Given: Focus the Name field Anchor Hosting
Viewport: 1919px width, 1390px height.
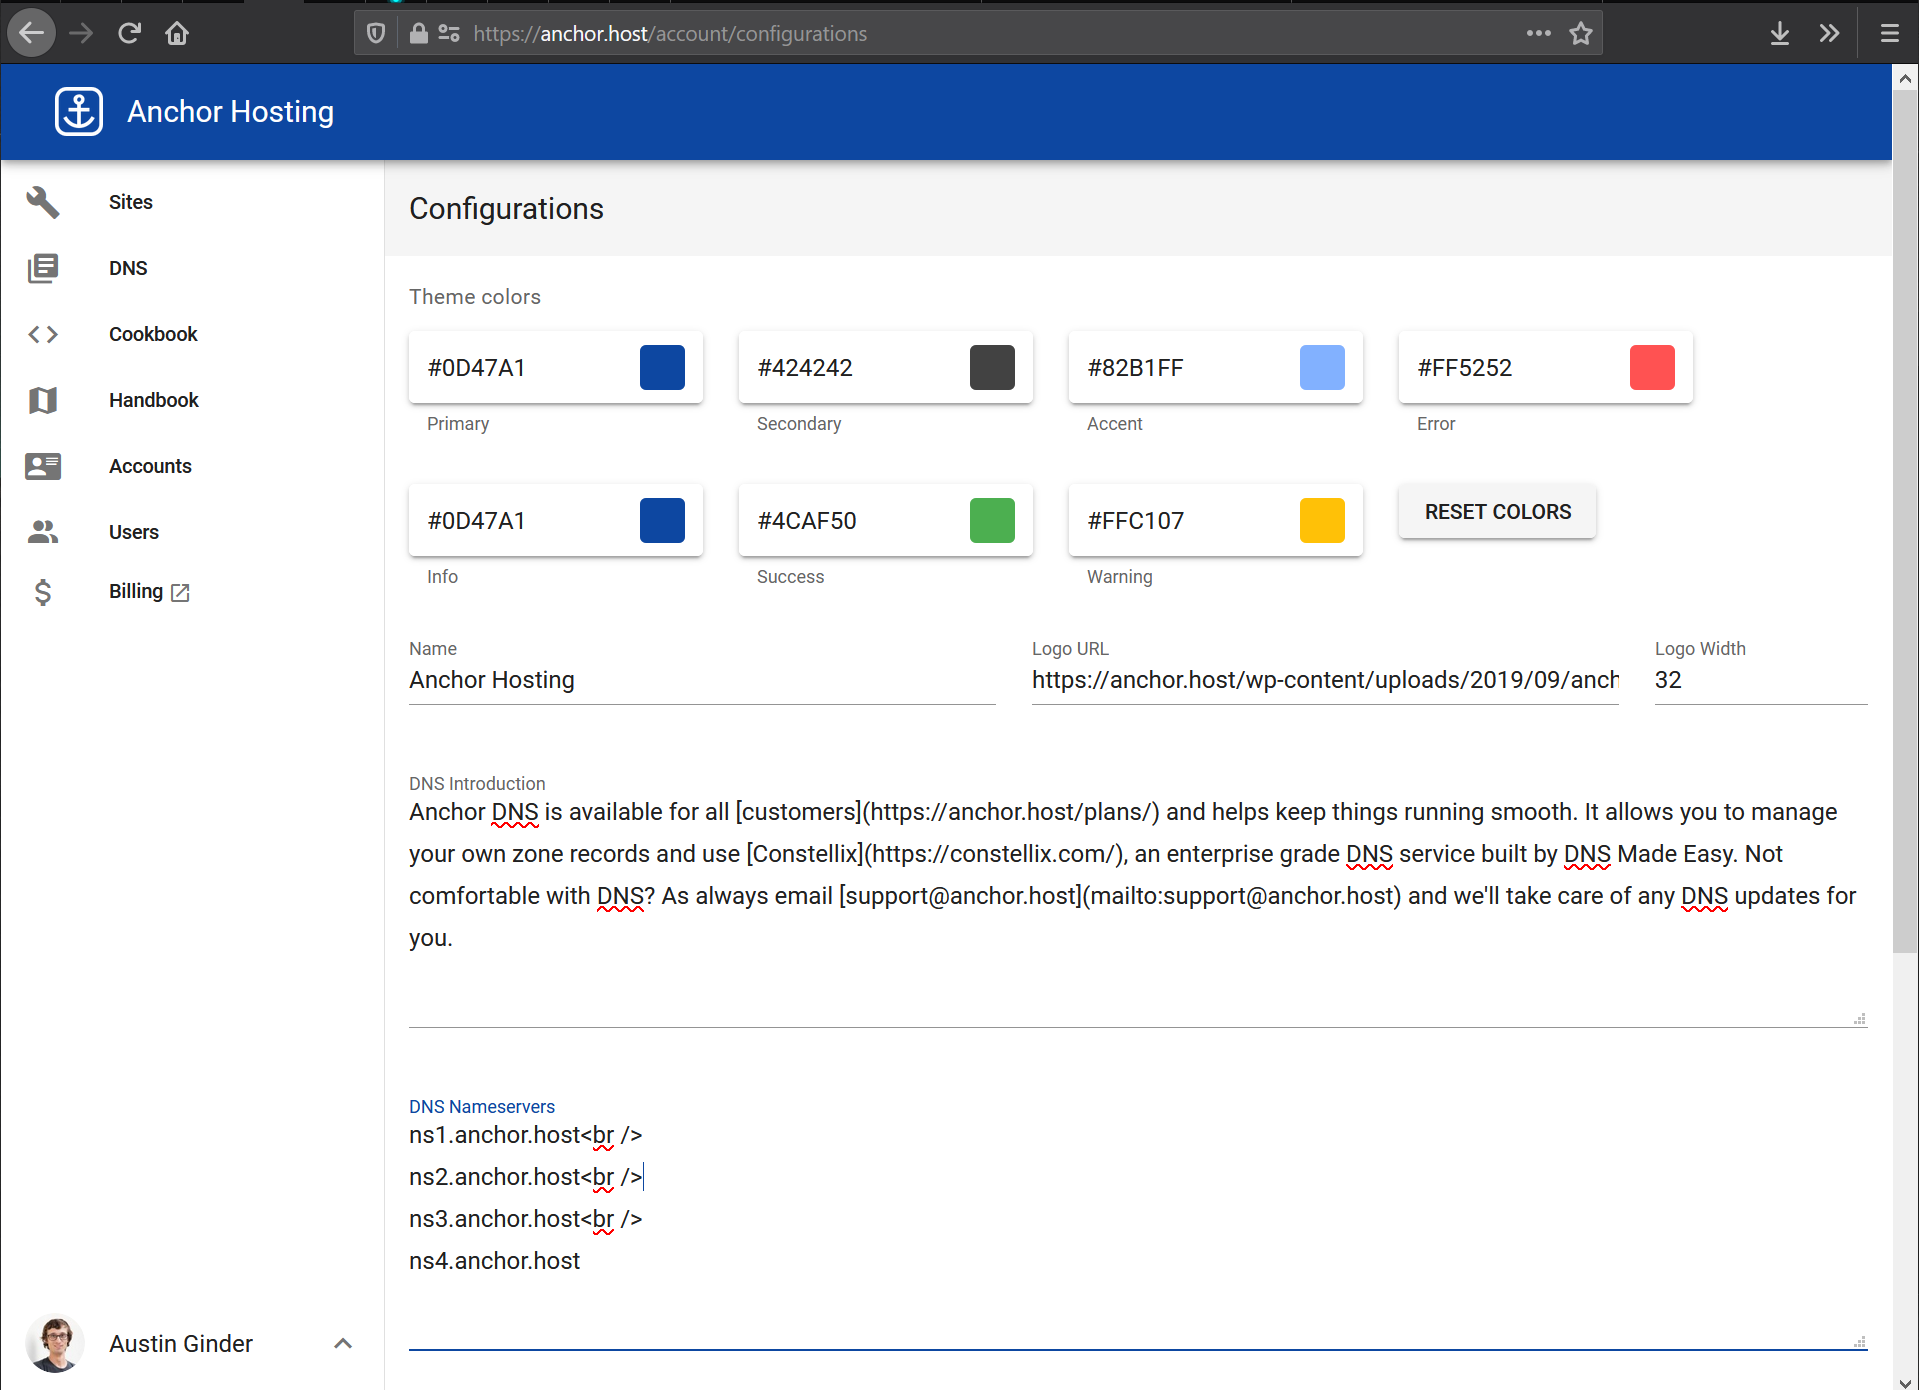Looking at the screenshot, I should tap(702, 680).
